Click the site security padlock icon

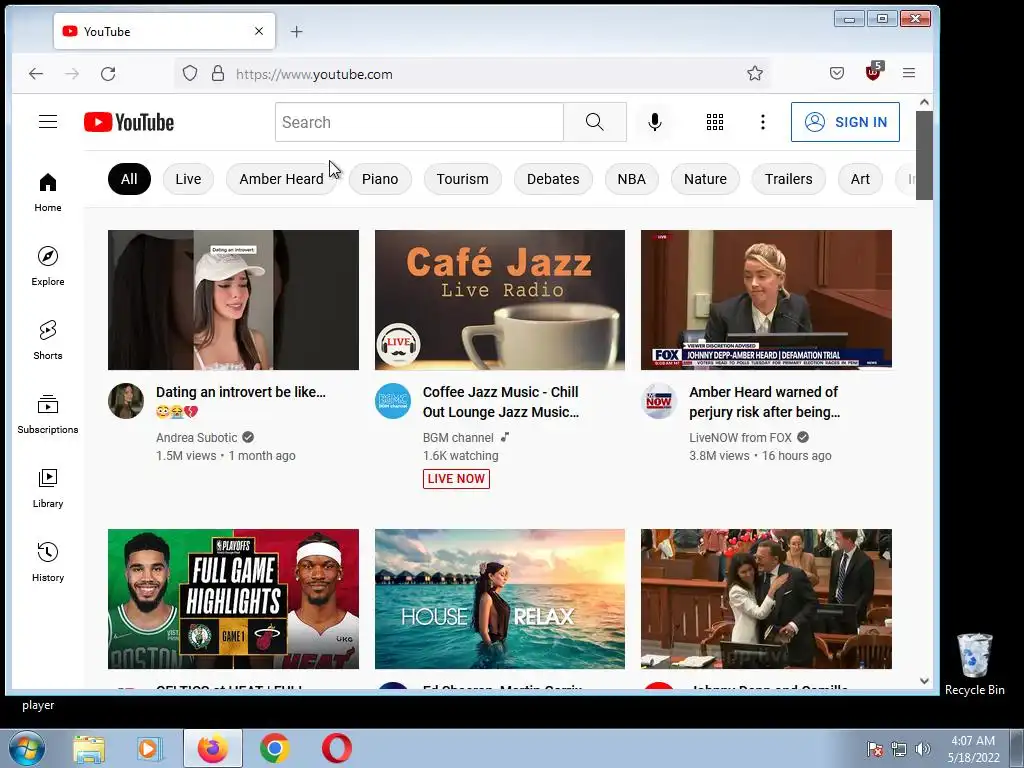(218, 73)
